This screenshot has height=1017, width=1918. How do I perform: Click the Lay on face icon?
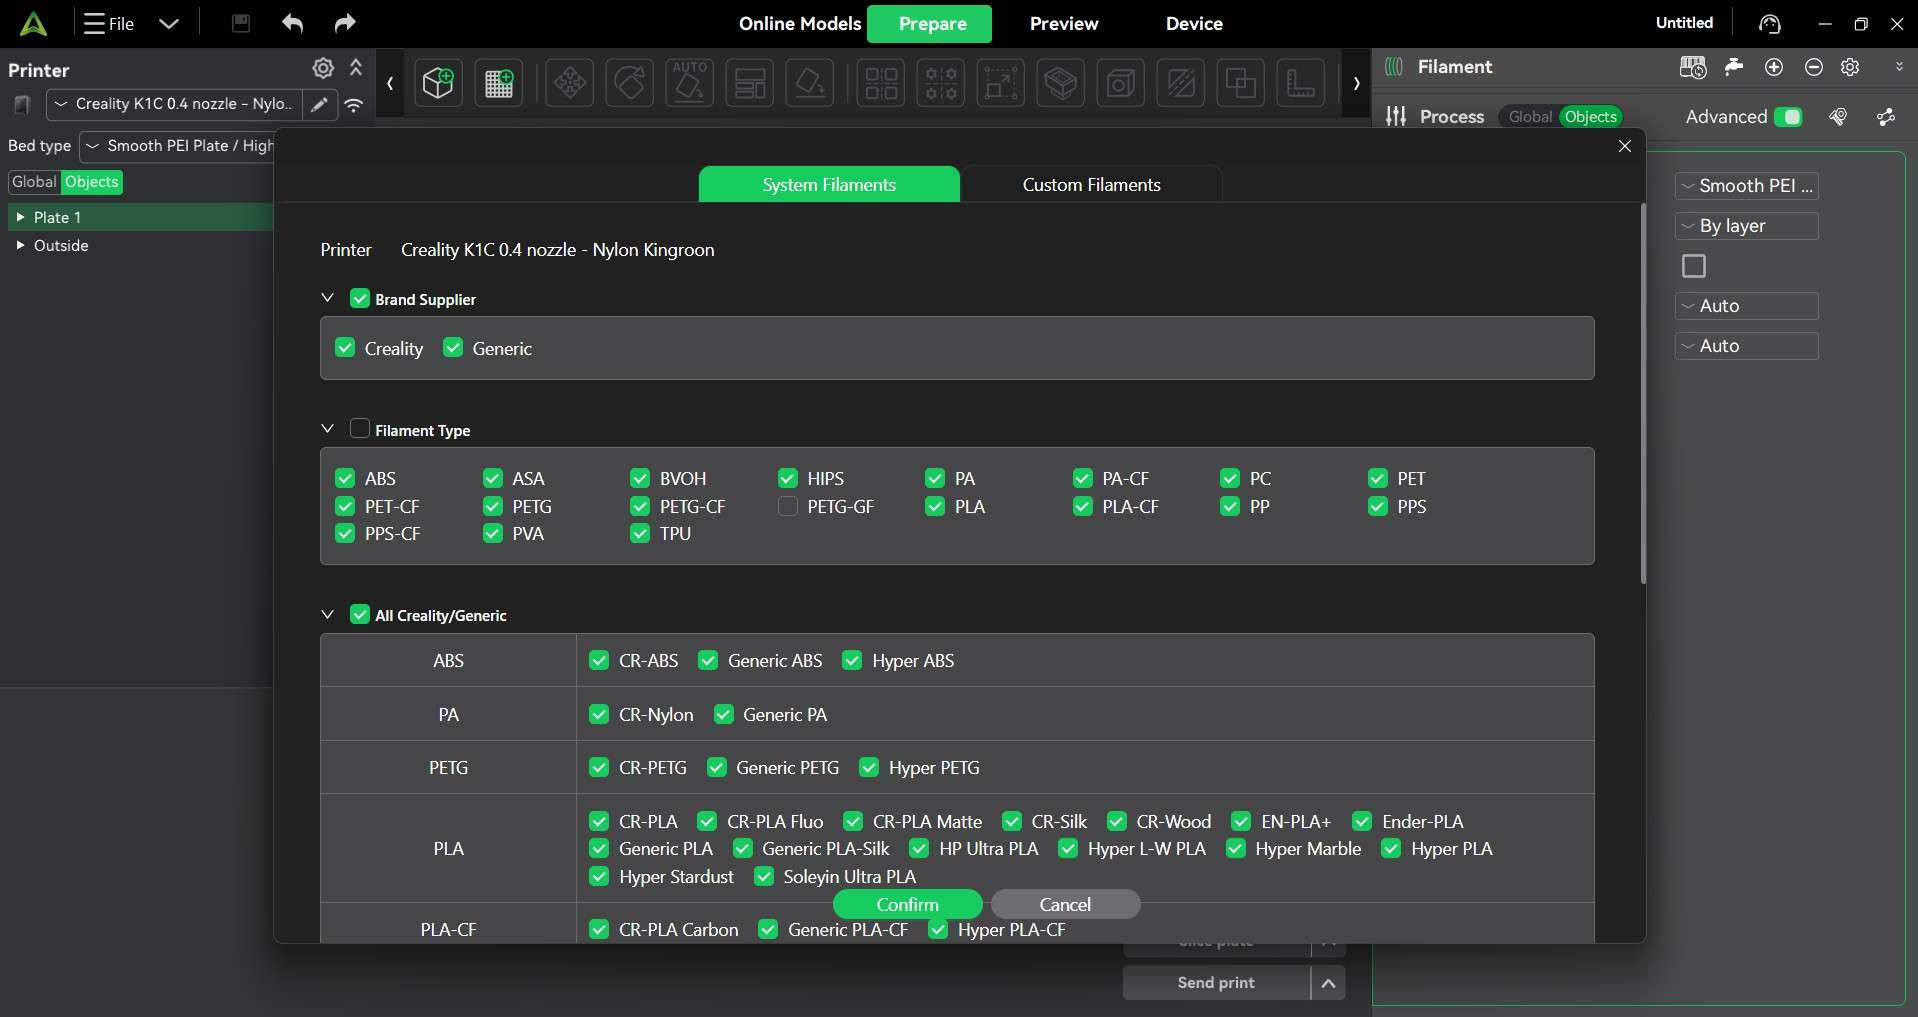tap(810, 83)
